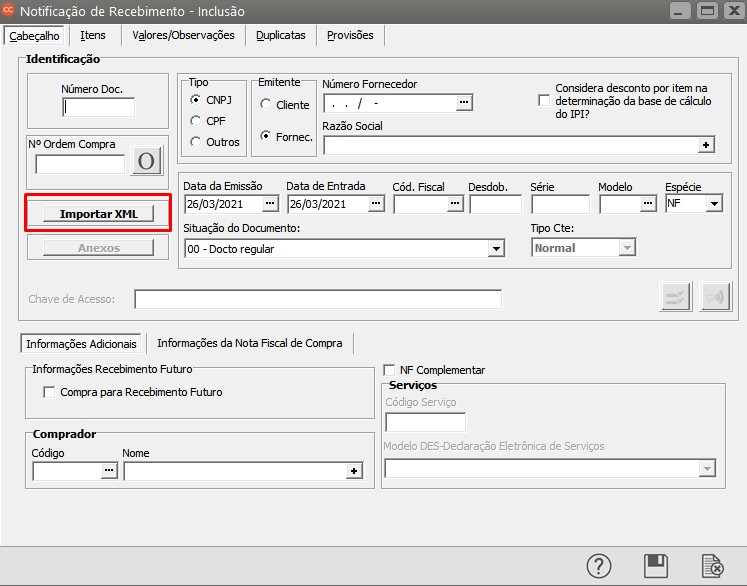Switch to the Itens tab

click(93, 35)
